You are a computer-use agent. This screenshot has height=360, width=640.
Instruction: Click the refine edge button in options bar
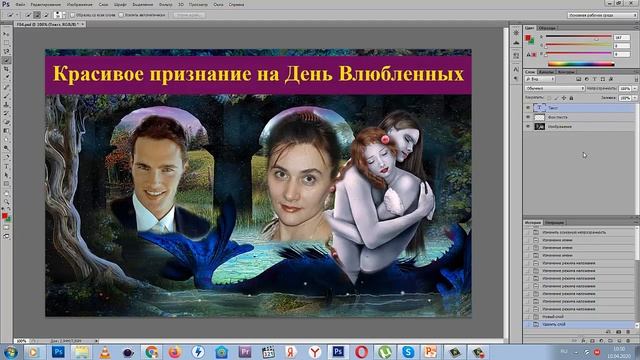[189, 15]
